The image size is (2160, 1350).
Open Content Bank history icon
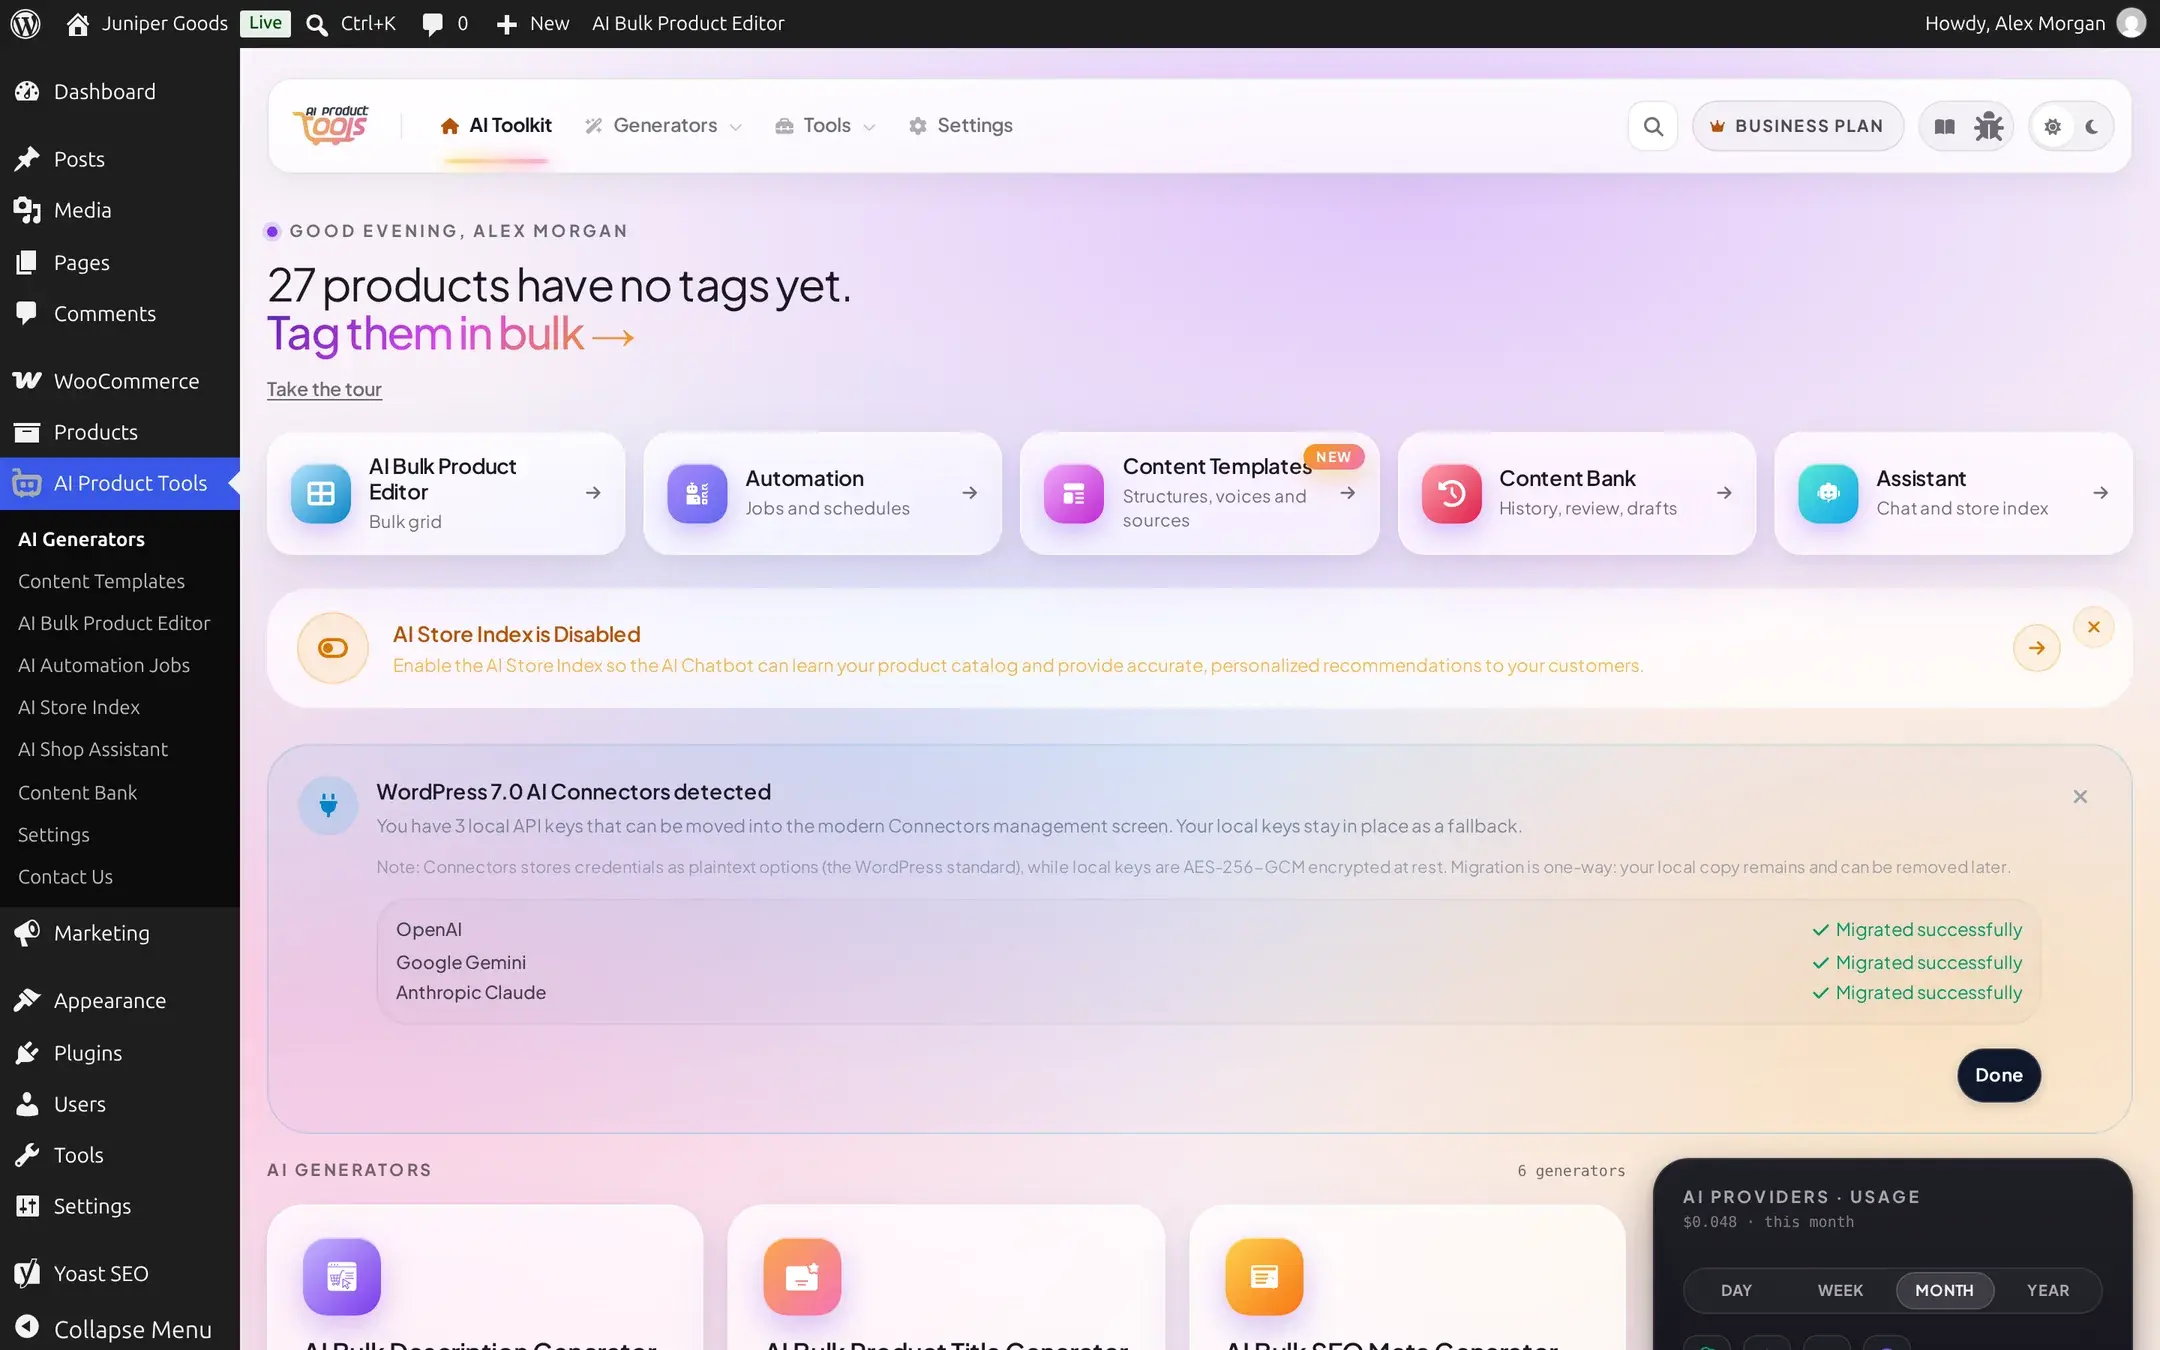click(x=1451, y=493)
